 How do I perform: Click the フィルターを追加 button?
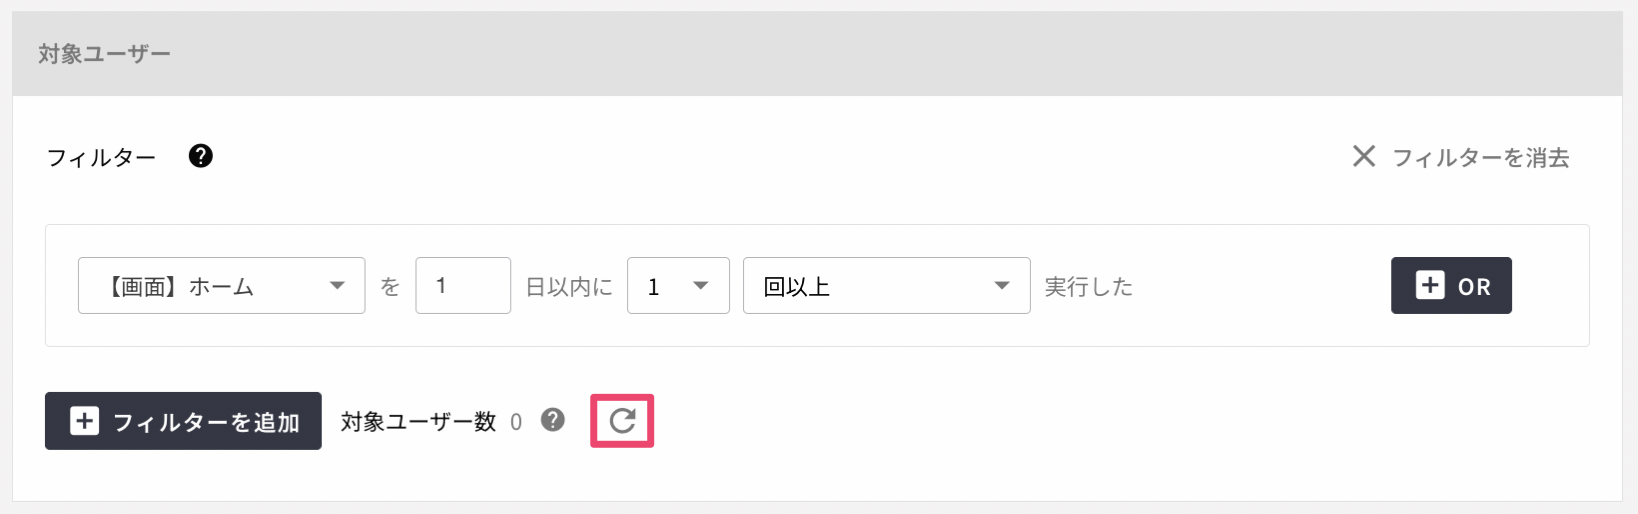(x=183, y=421)
